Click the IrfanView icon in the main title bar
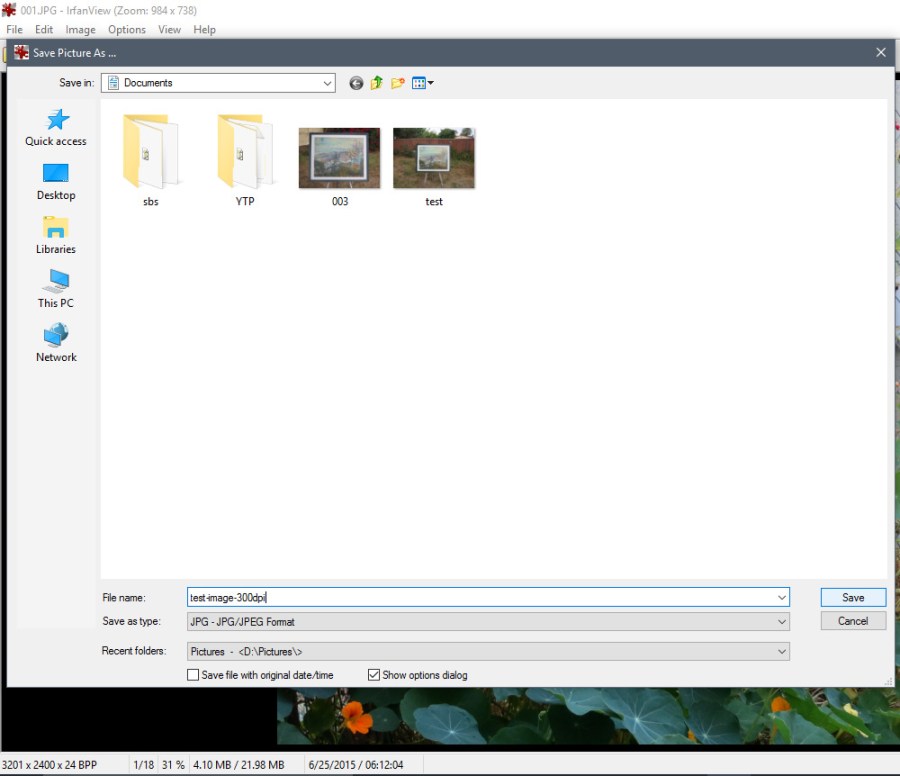 pyautogui.click(x=9, y=10)
